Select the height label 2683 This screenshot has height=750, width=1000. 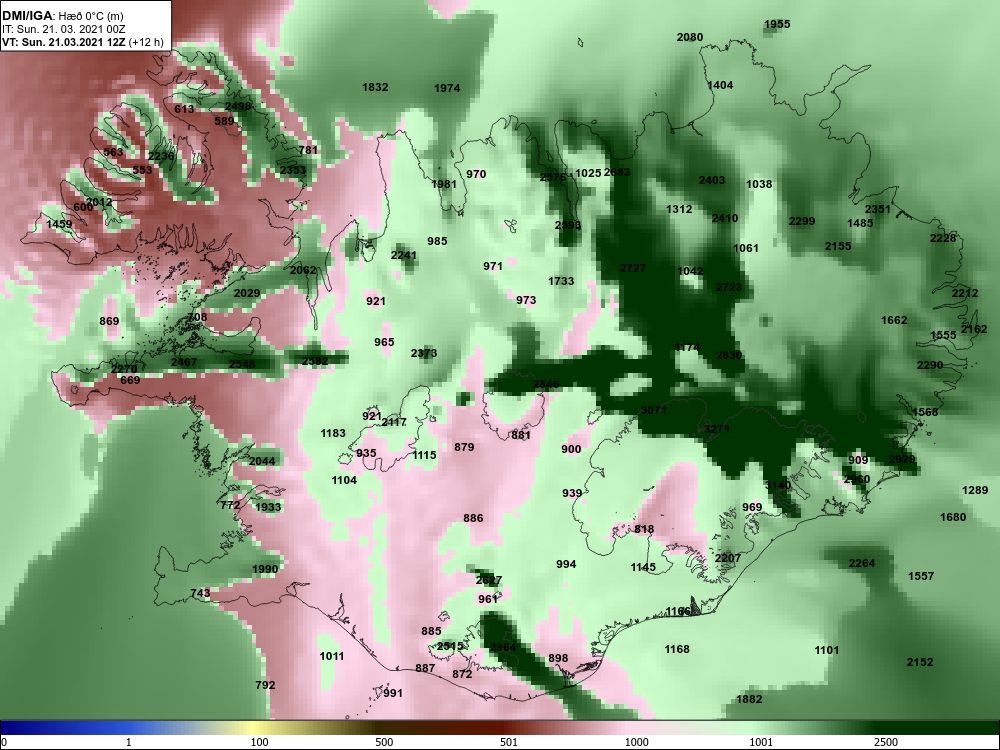(x=617, y=172)
